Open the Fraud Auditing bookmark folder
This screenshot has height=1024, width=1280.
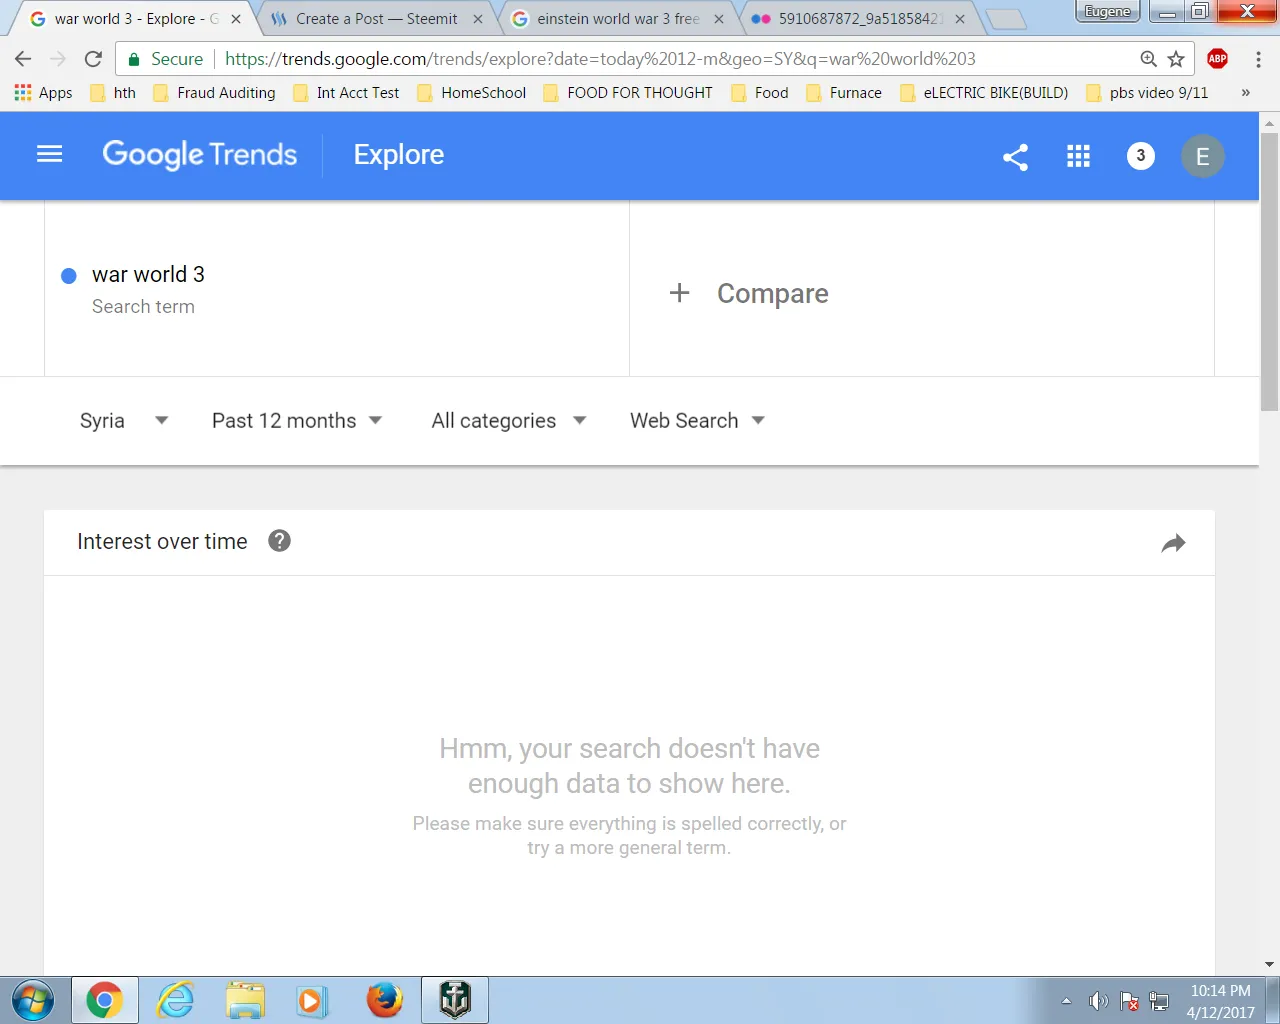click(x=214, y=93)
